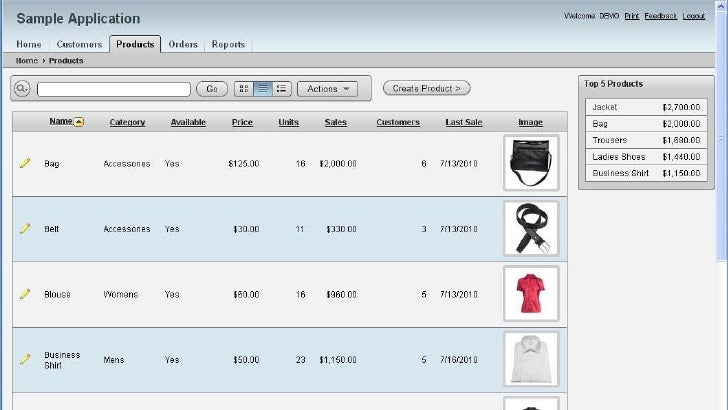Open the red Blouse product image
Viewport: 728px width, 410px height.
(531, 293)
